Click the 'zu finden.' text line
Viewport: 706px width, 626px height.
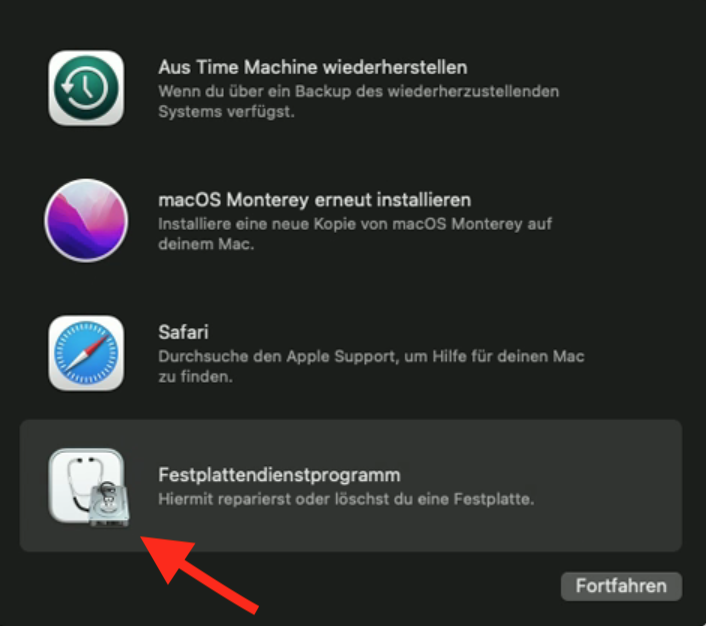[x=195, y=377]
